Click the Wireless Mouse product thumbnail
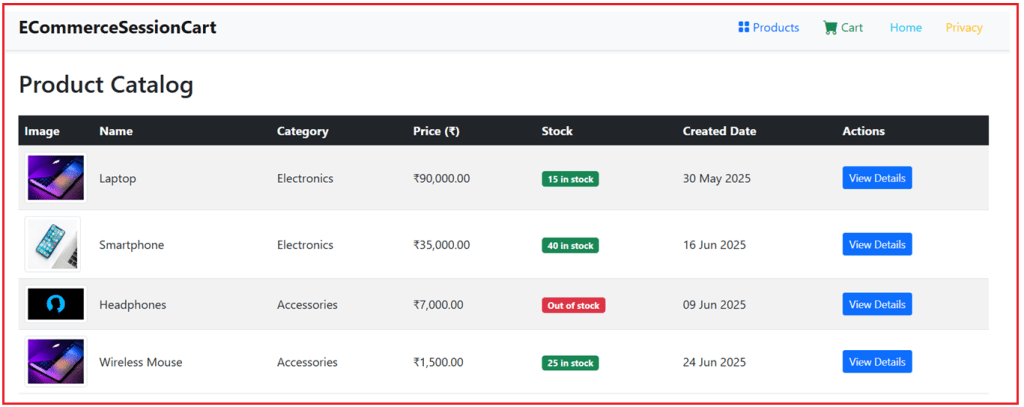1024x407 pixels. [x=56, y=362]
